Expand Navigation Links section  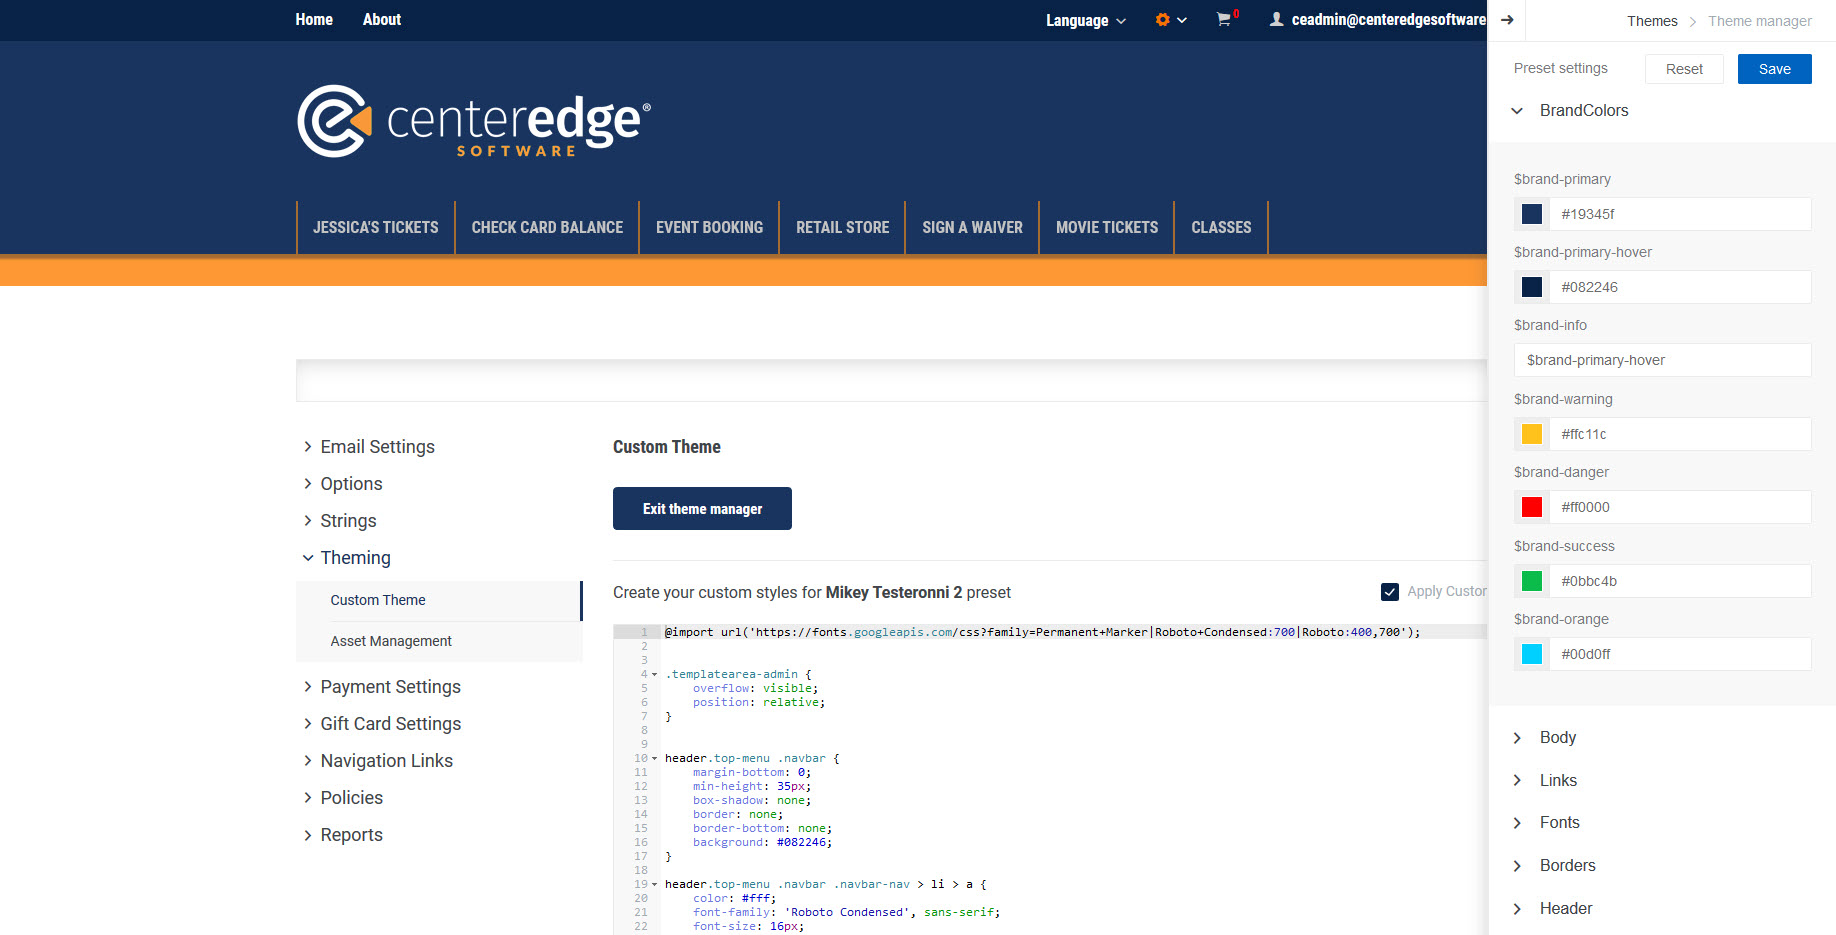(x=378, y=761)
